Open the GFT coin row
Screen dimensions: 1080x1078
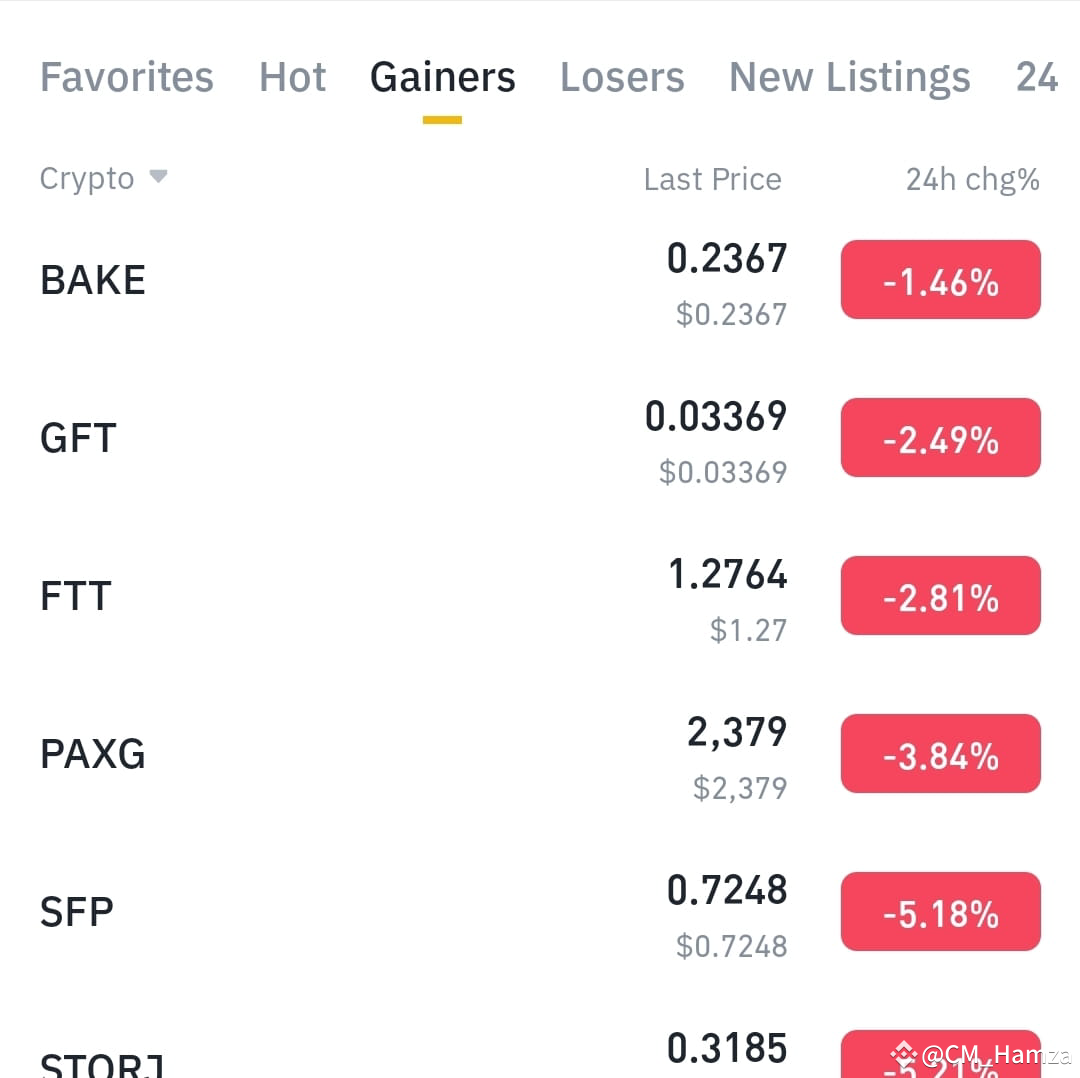click(540, 437)
